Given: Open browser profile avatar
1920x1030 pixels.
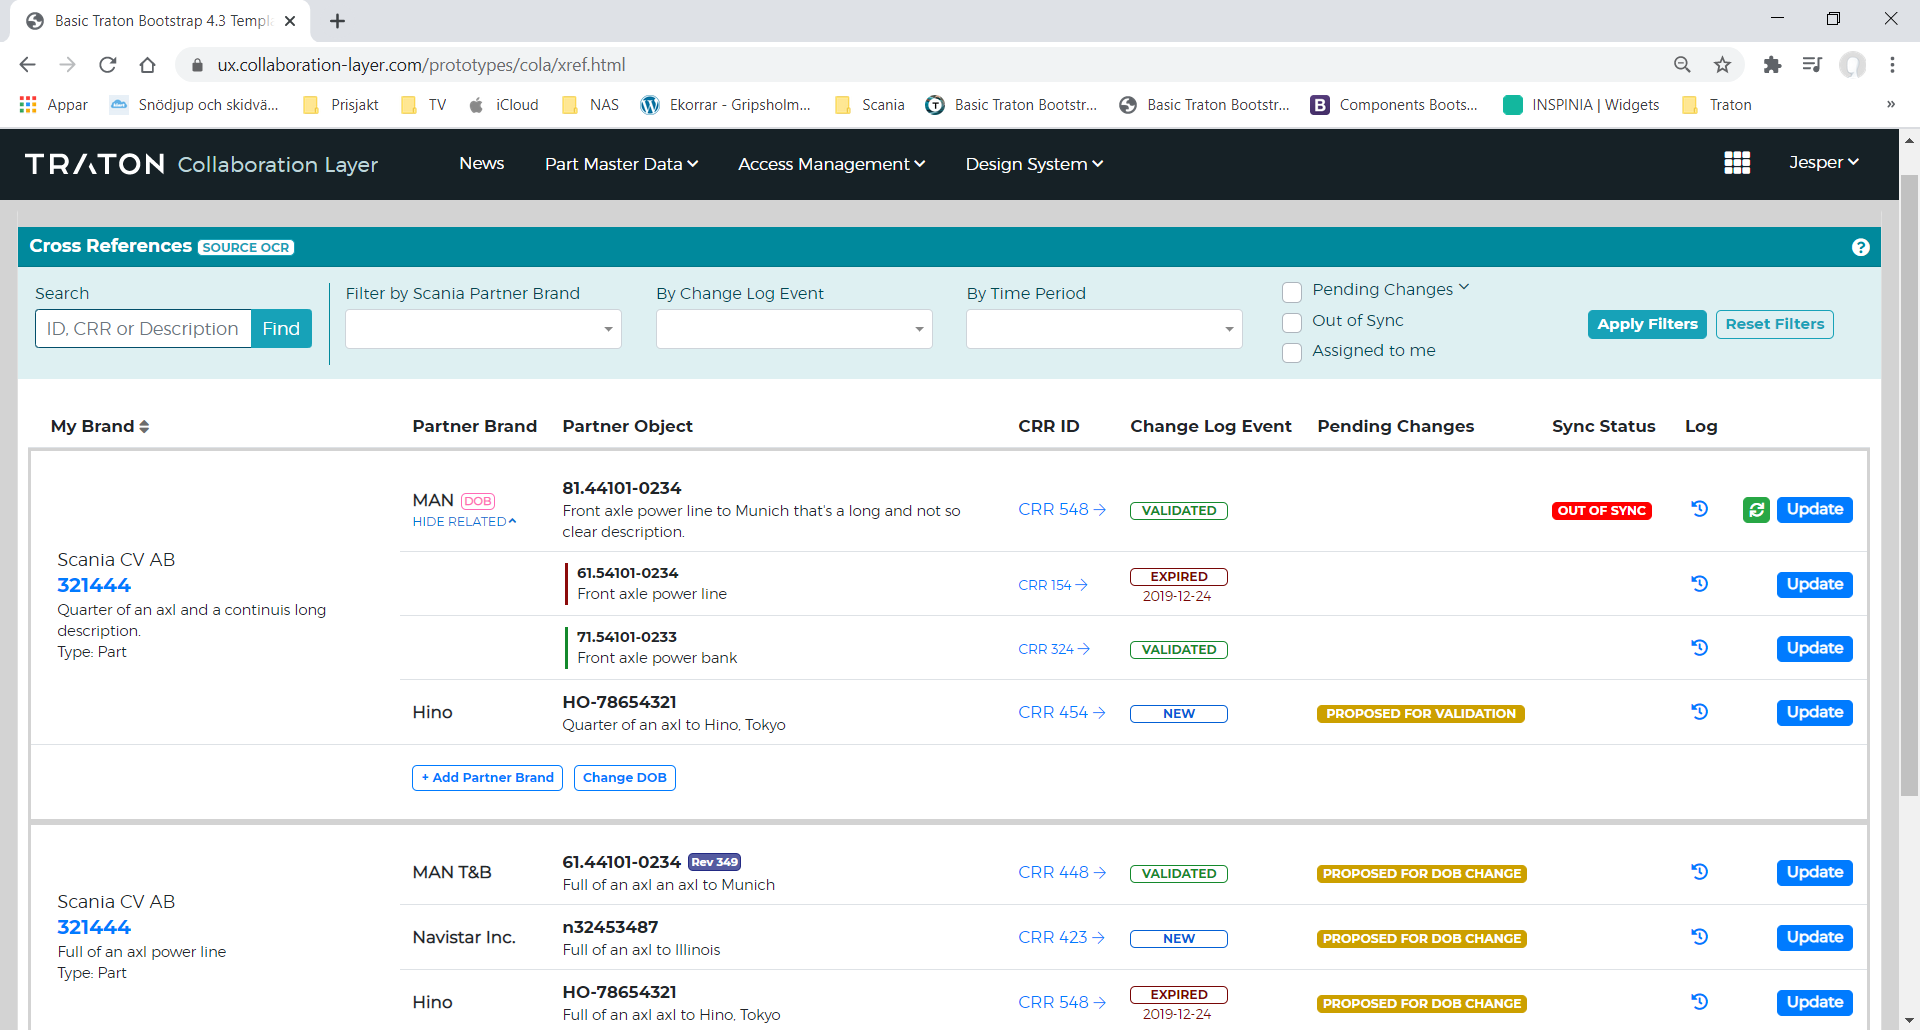Looking at the screenshot, I should (1853, 65).
